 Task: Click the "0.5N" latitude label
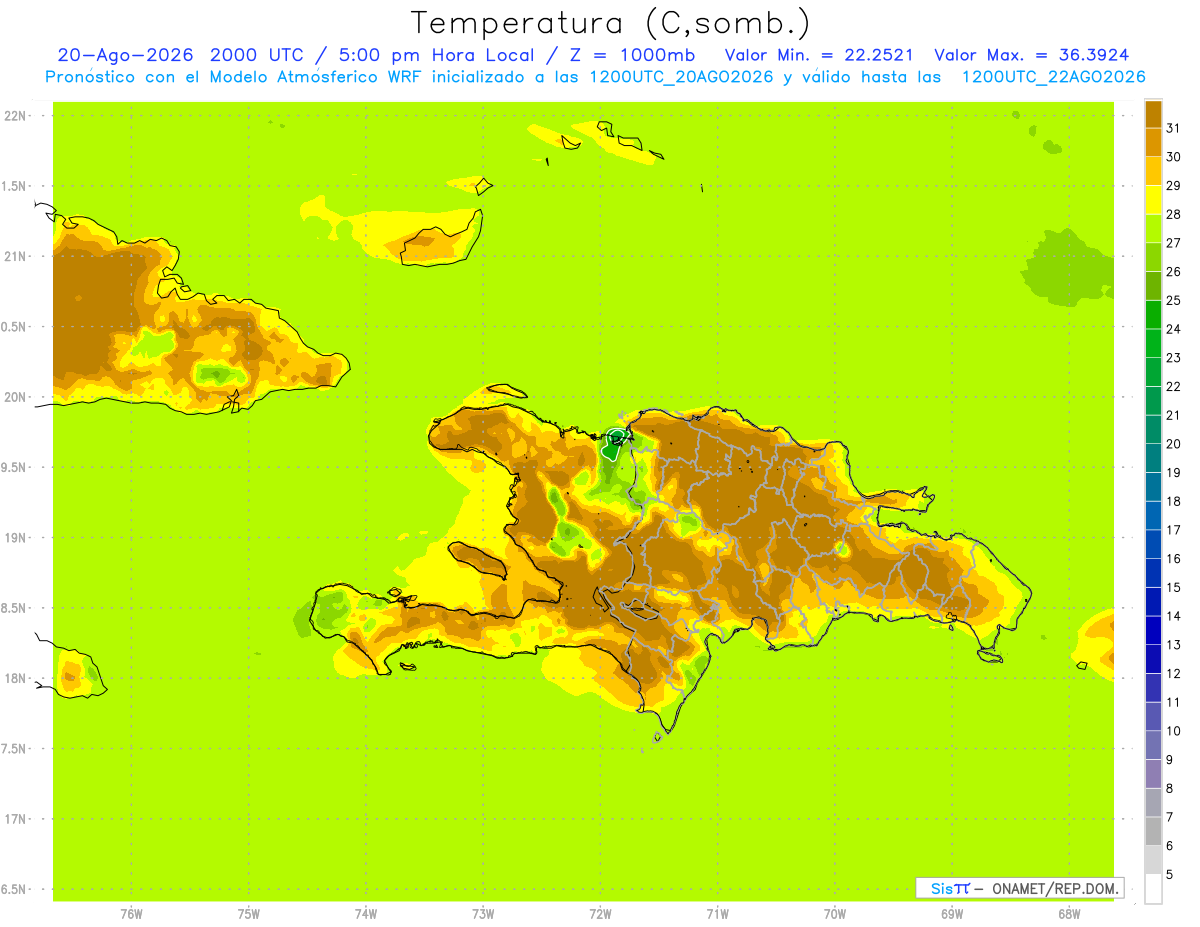click(15, 327)
